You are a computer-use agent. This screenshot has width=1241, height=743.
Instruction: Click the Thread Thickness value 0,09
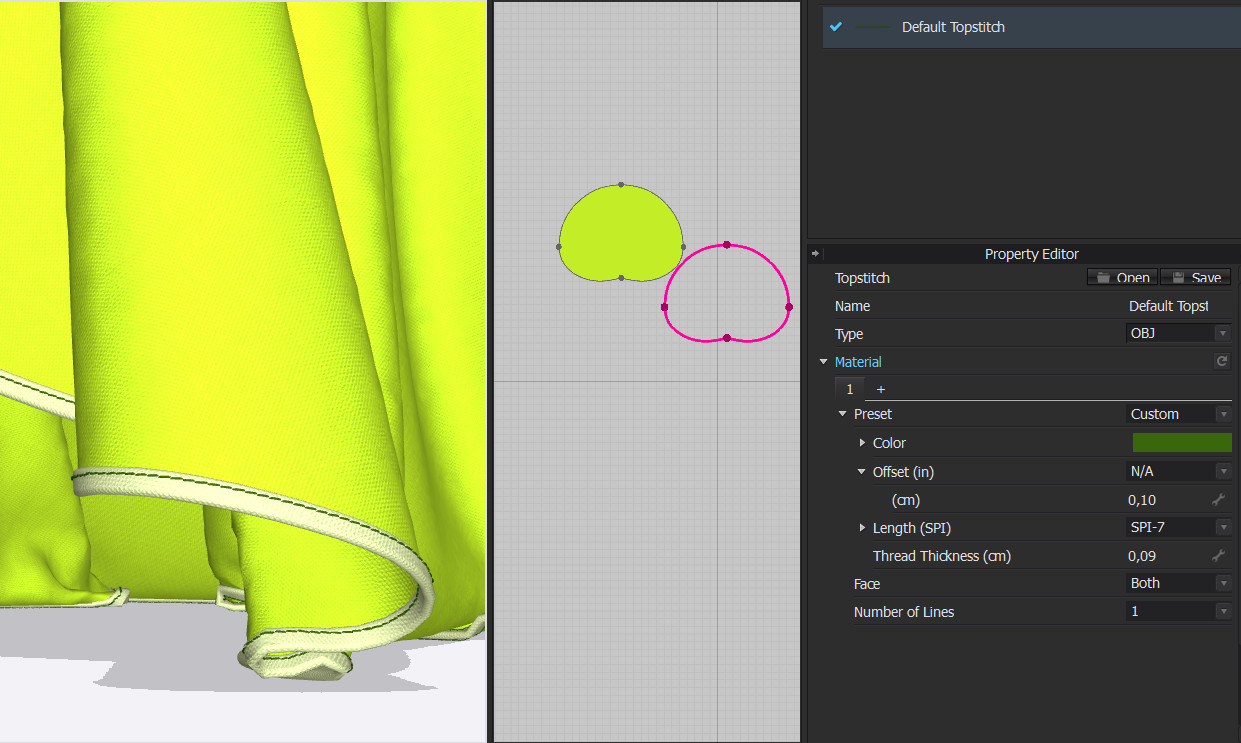pyautogui.click(x=1142, y=555)
